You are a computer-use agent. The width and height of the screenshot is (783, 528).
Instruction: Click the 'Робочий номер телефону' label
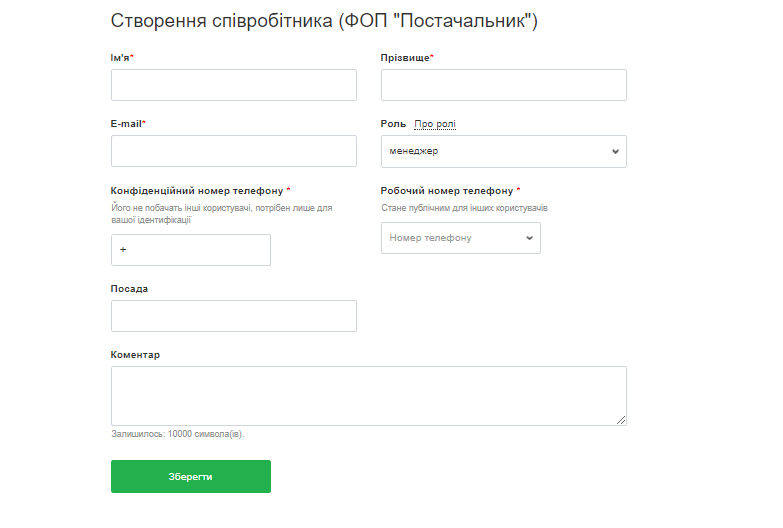click(x=446, y=190)
